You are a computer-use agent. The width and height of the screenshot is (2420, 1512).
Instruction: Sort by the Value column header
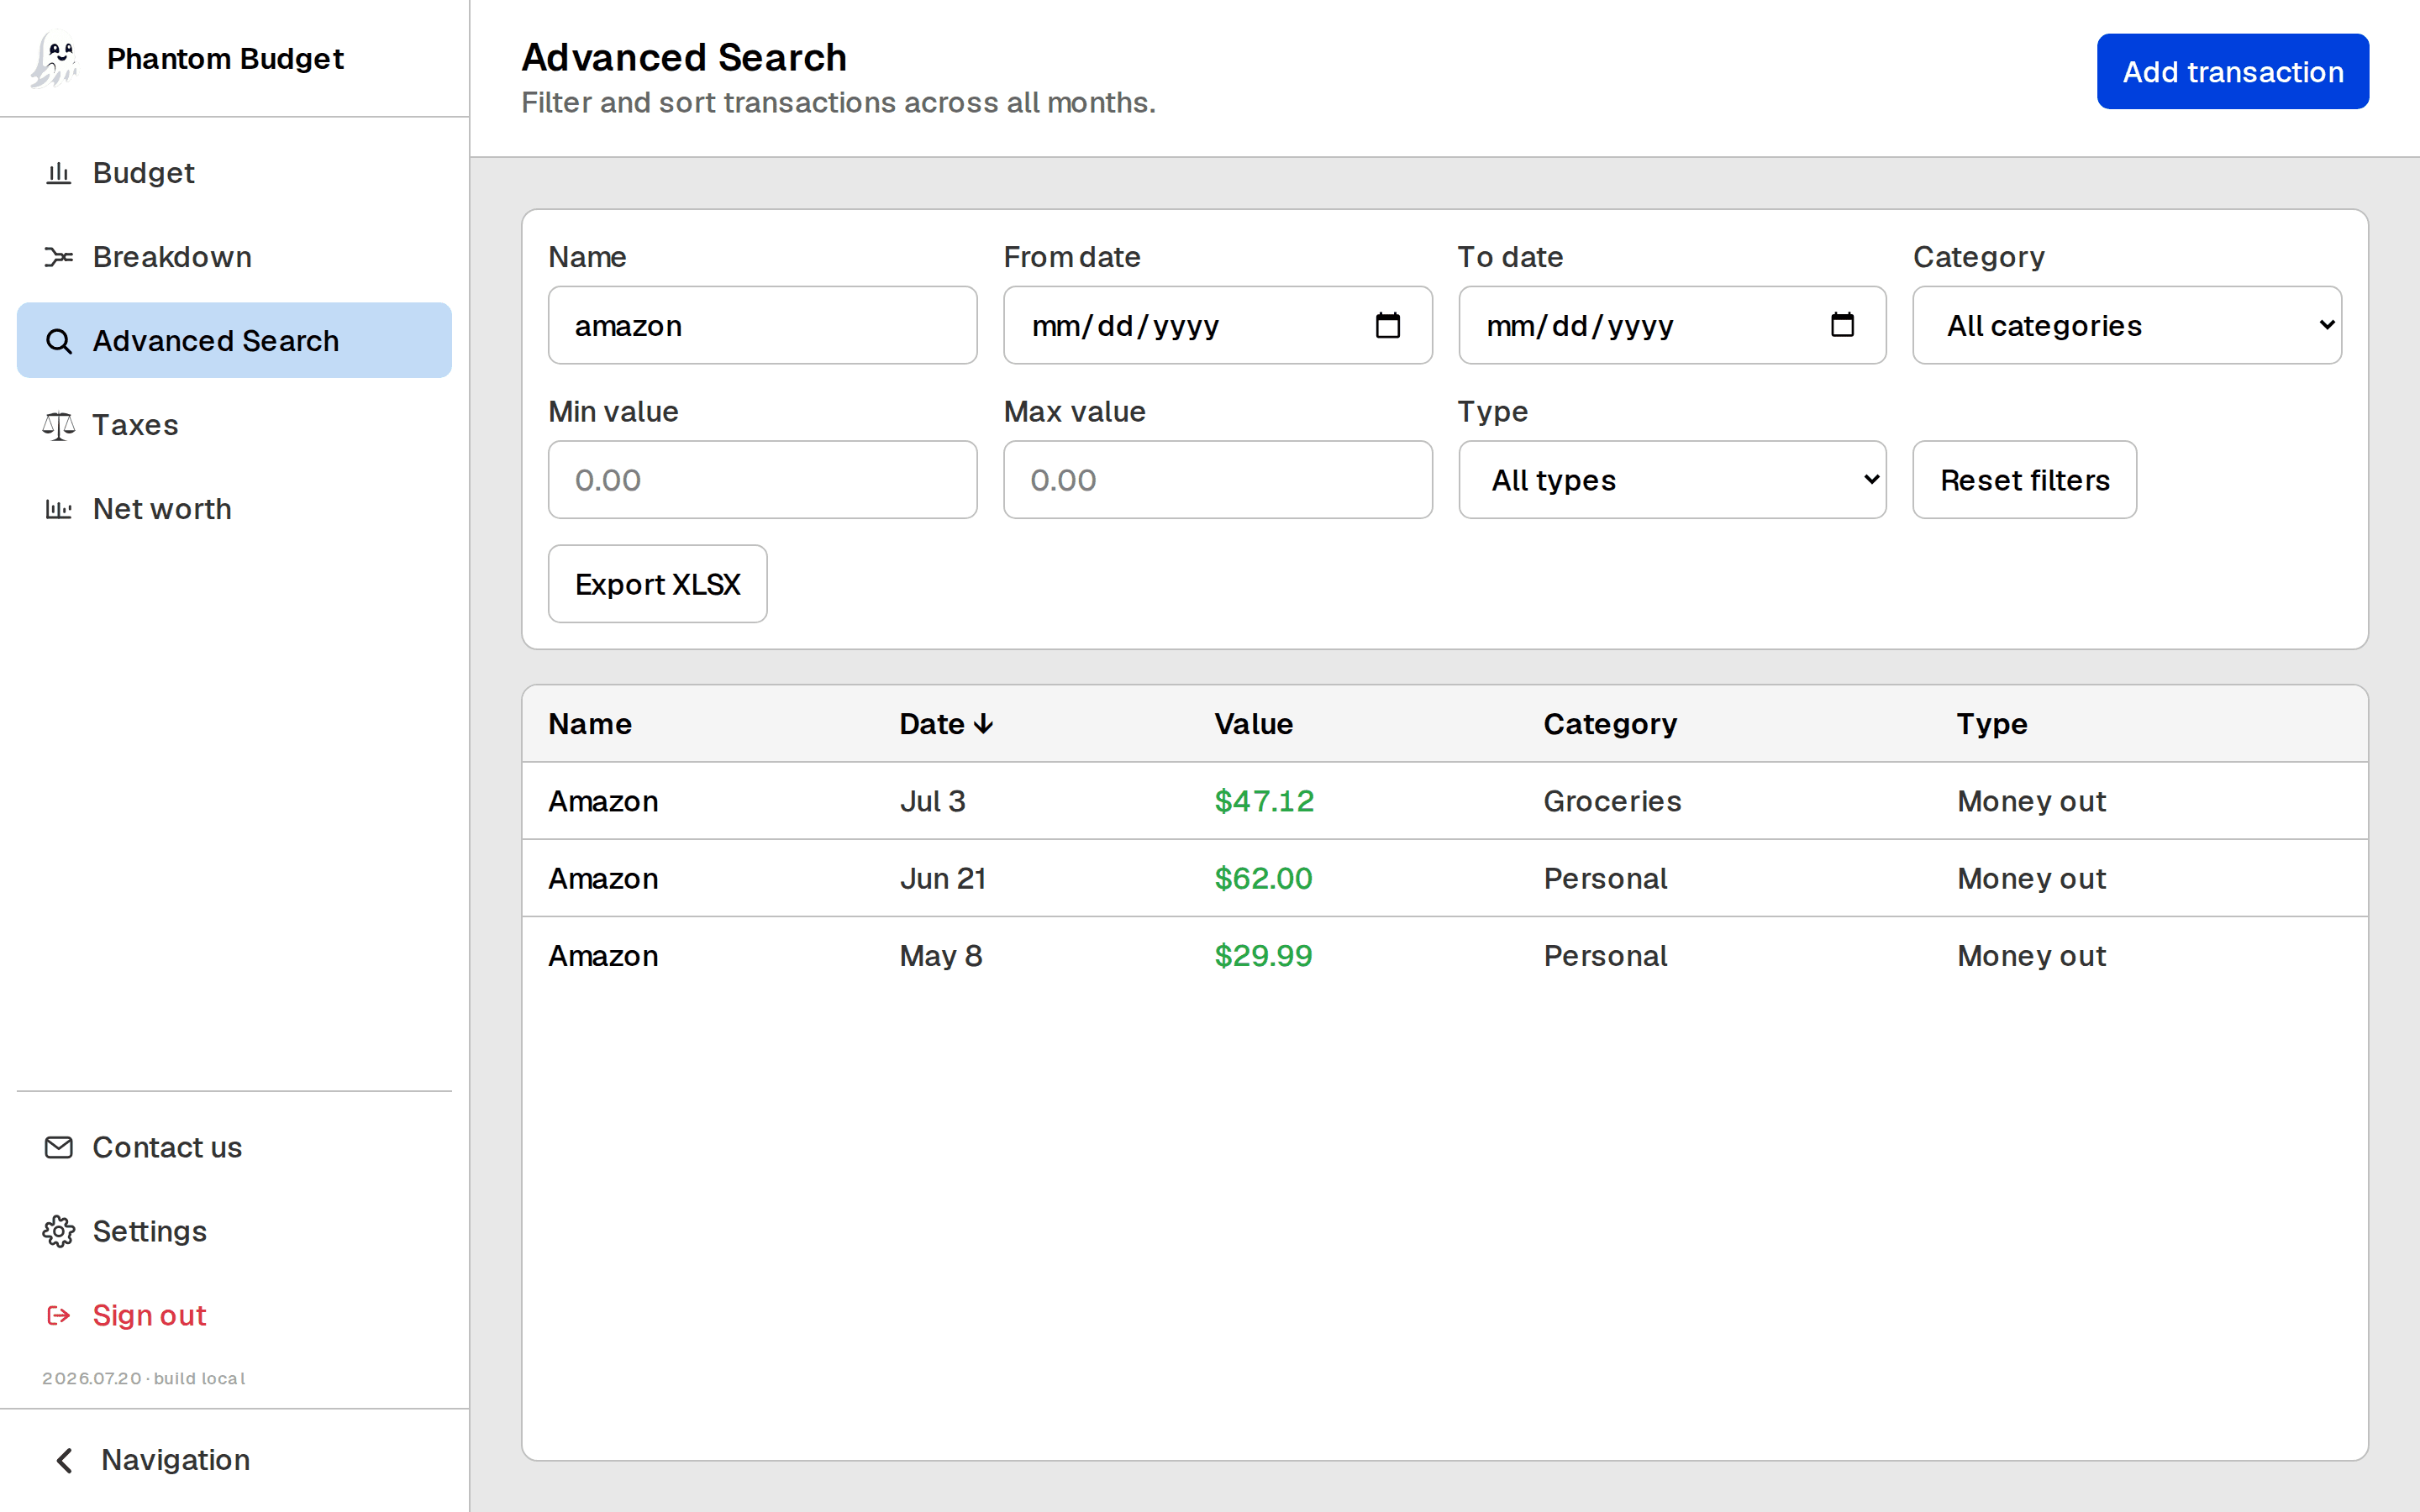tap(1254, 724)
